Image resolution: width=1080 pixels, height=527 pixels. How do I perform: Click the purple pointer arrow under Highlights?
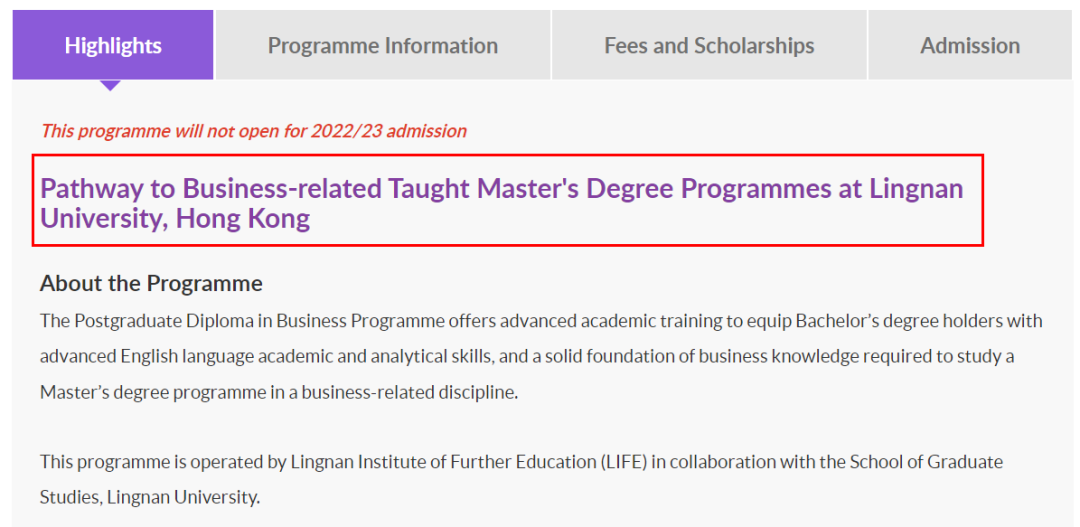[110, 85]
